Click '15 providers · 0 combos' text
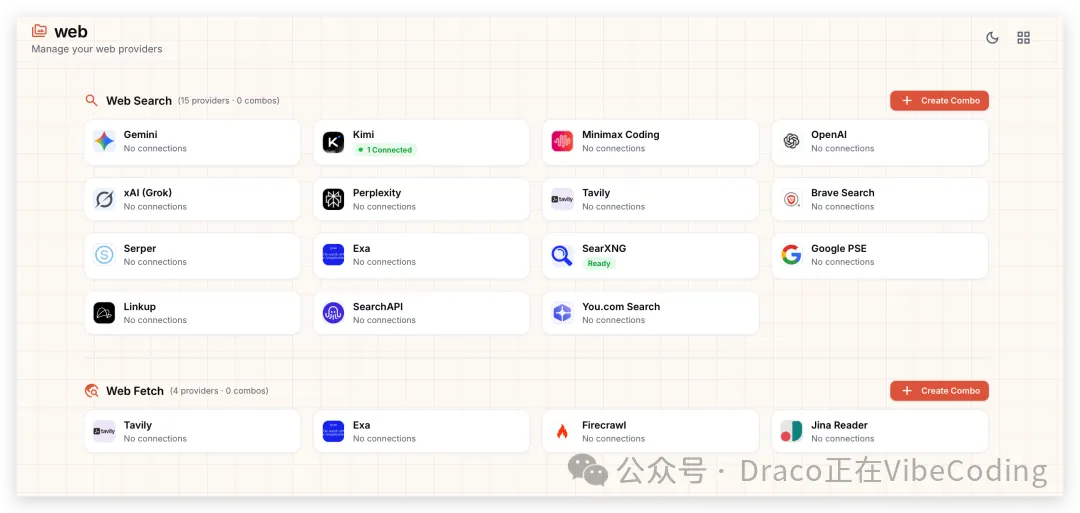 (x=229, y=101)
